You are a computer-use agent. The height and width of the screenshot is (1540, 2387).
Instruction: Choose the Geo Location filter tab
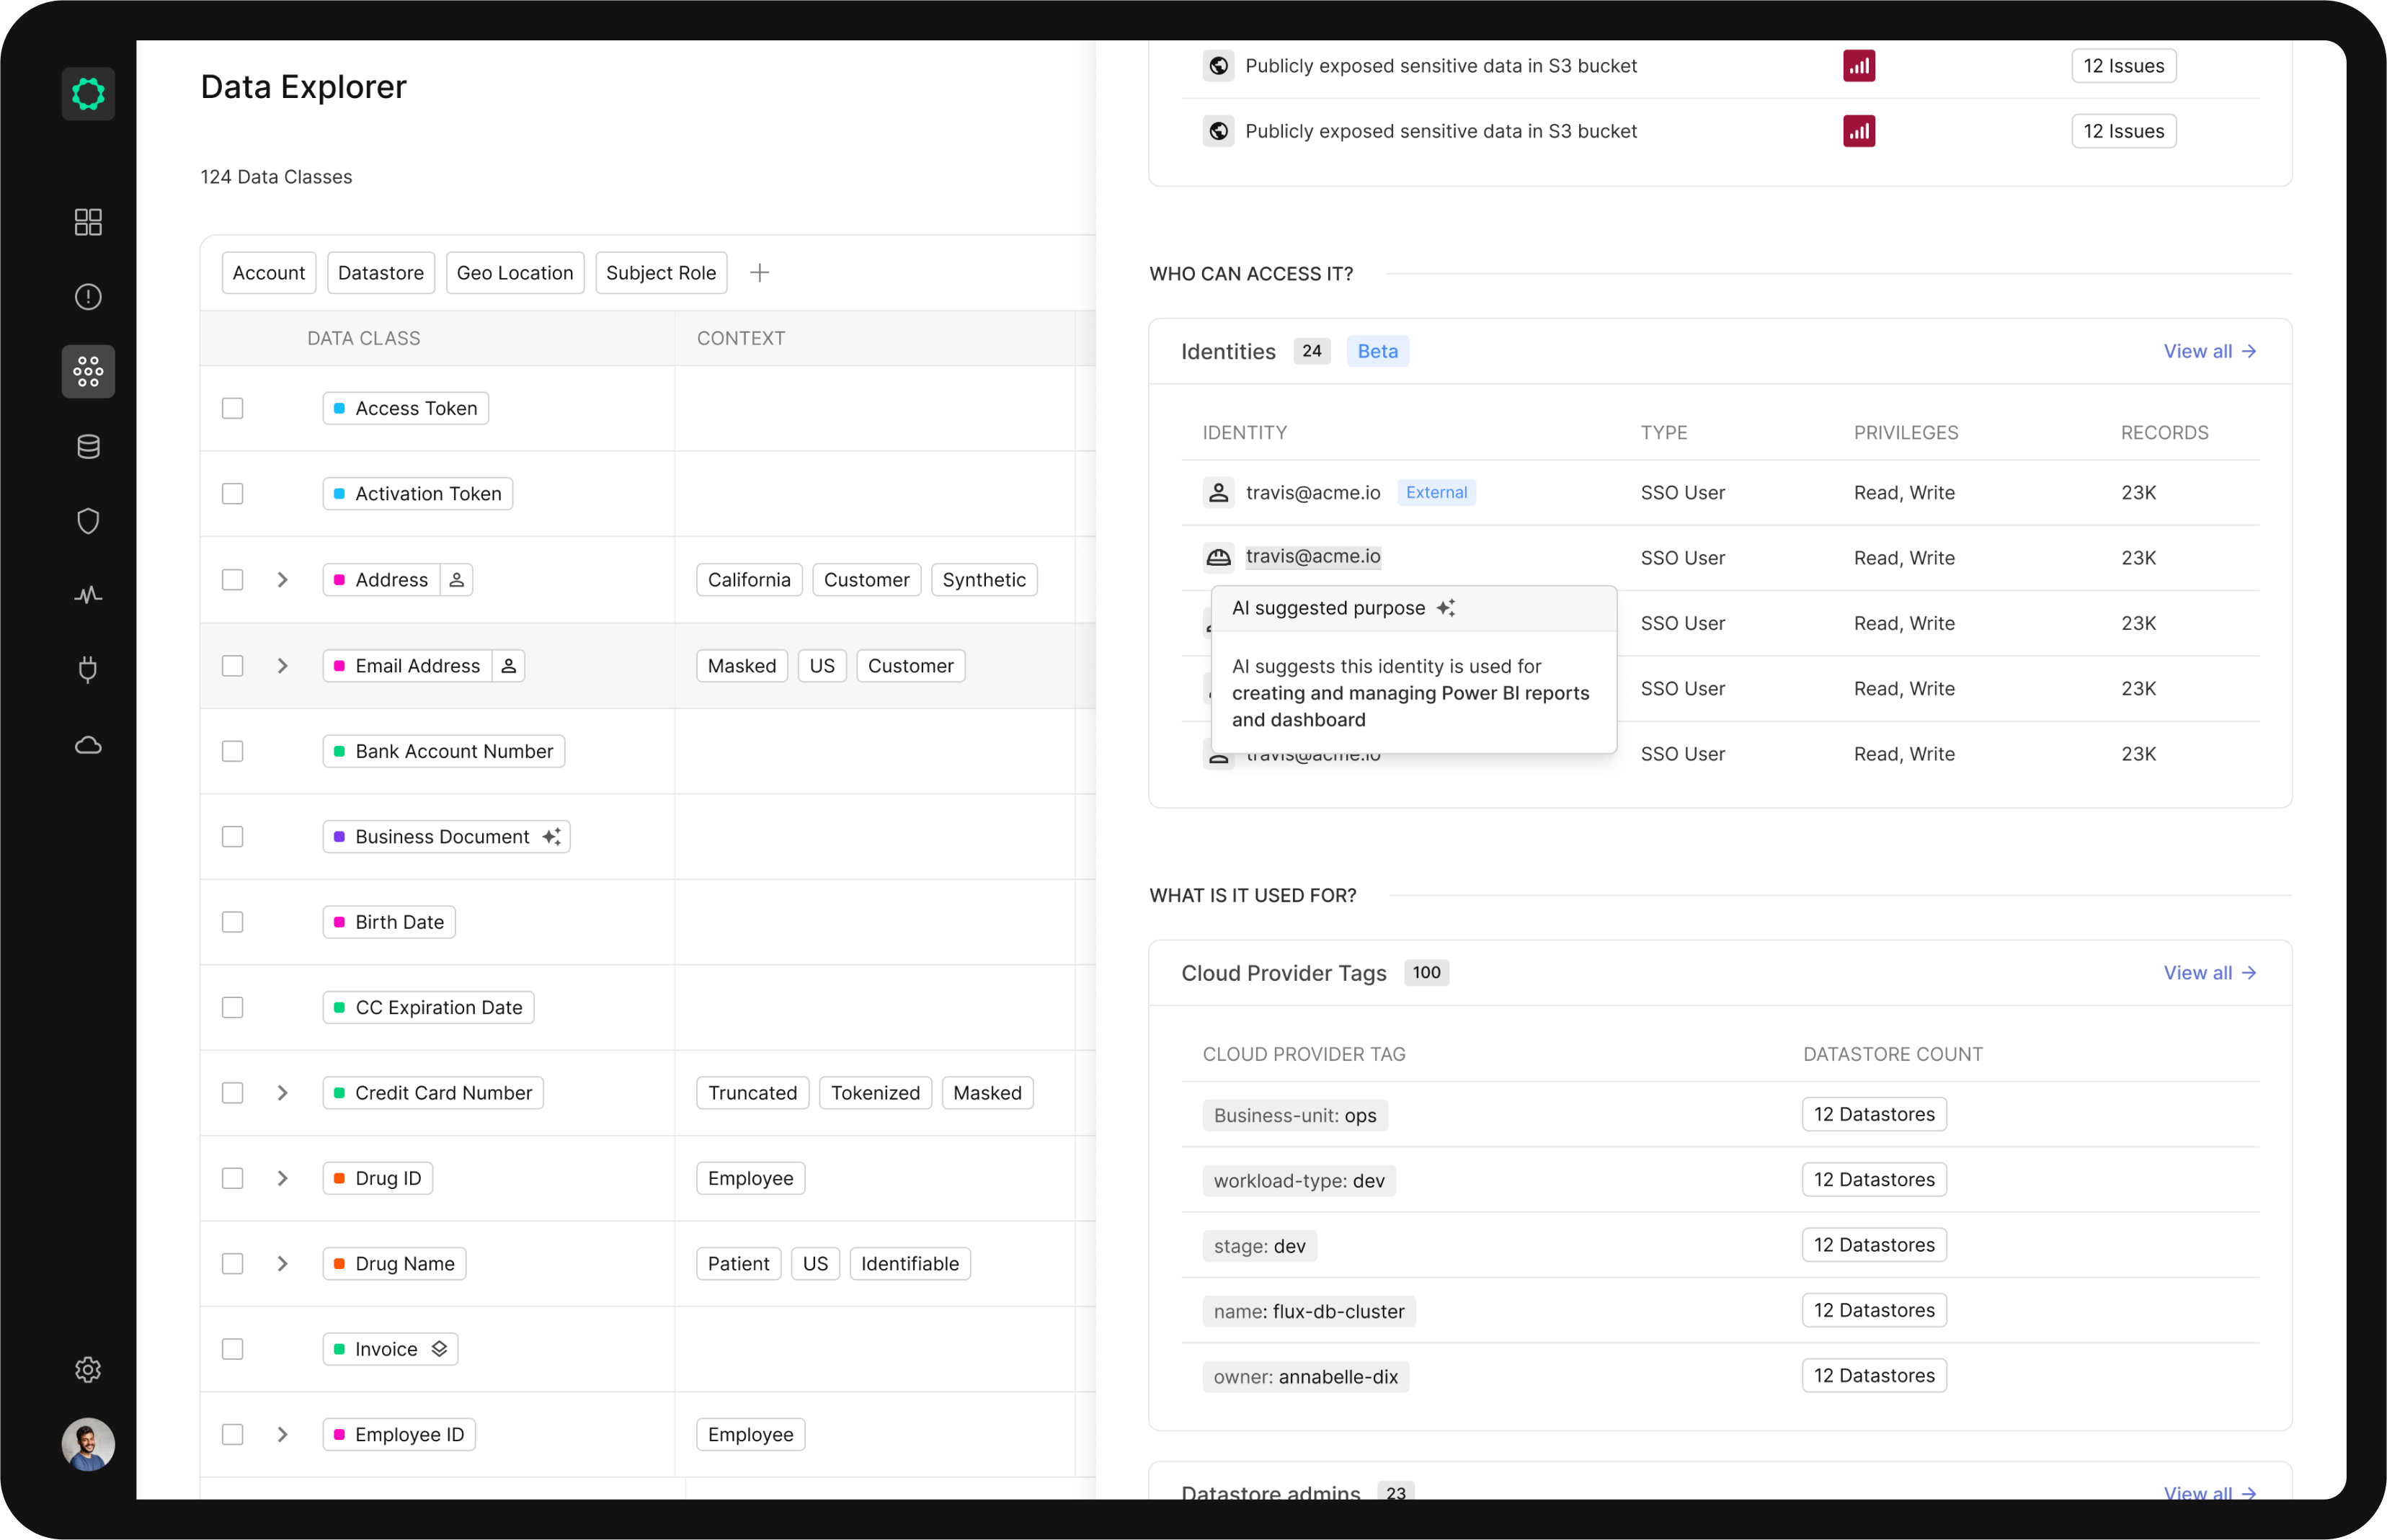tap(514, 273)
